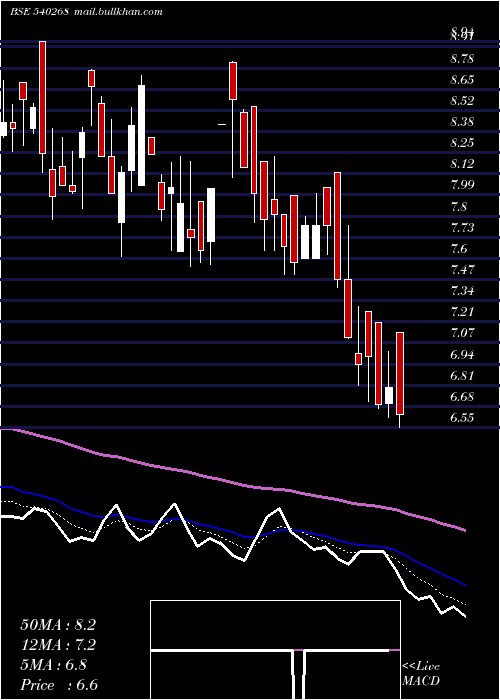500x700 pixels.
Task: Click the mail.bullkhan.com header text
Action: click(x=116, y=12)
